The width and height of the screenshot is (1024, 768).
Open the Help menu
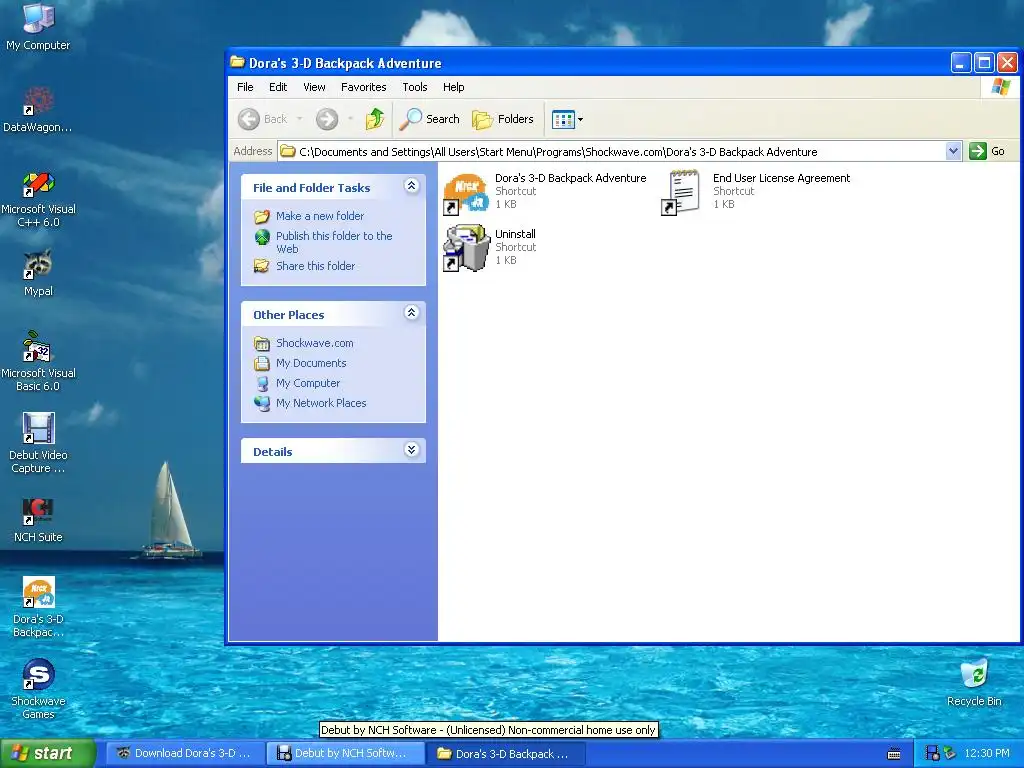[x=453, y=87]
